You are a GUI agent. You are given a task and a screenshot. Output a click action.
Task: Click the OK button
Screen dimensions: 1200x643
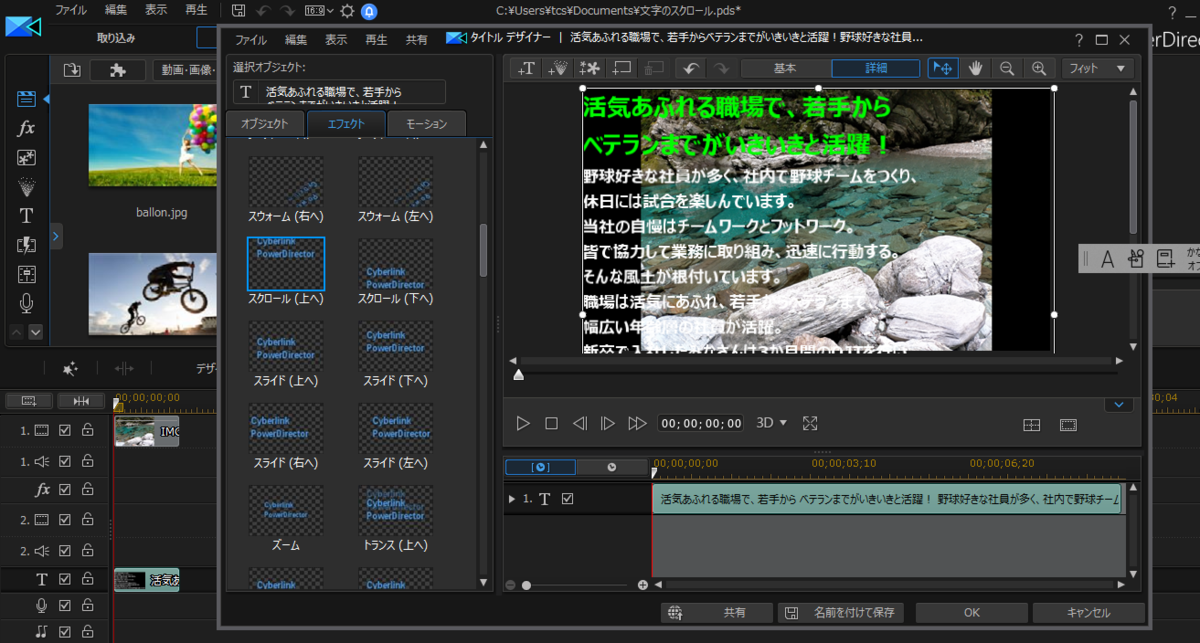click(971, 613)
